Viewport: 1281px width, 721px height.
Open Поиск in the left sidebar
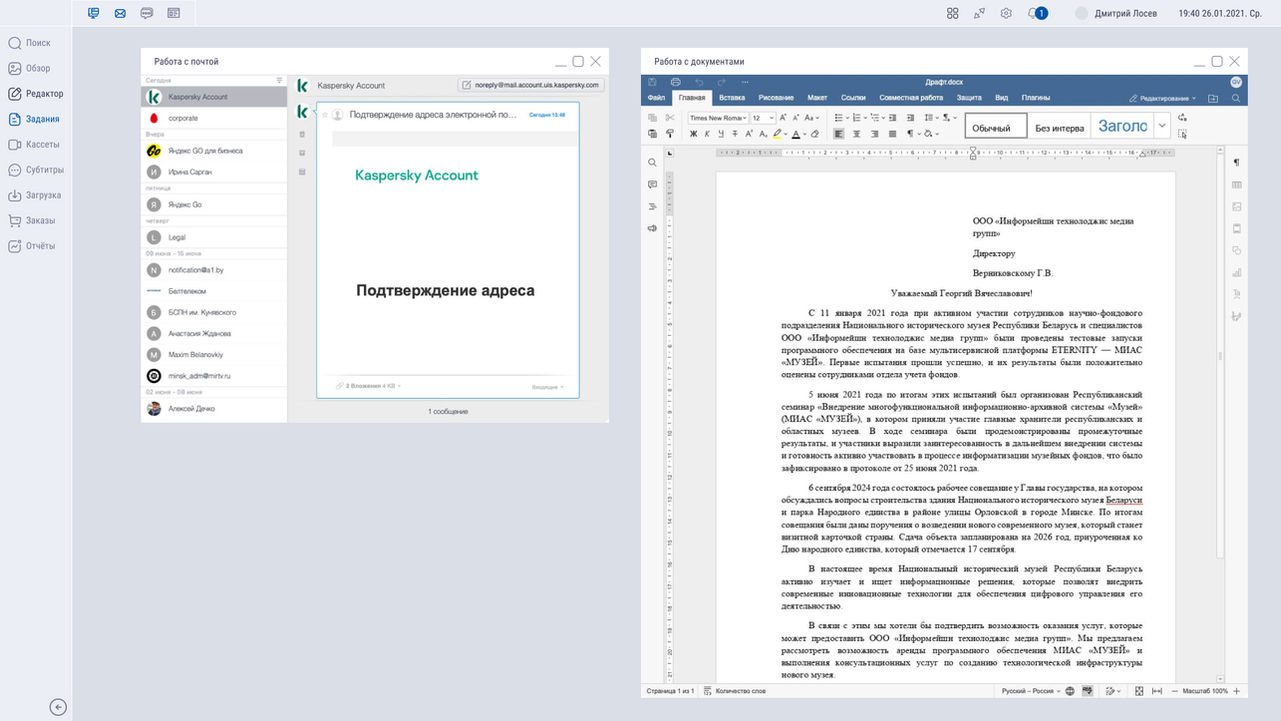(x=30, y=43)
